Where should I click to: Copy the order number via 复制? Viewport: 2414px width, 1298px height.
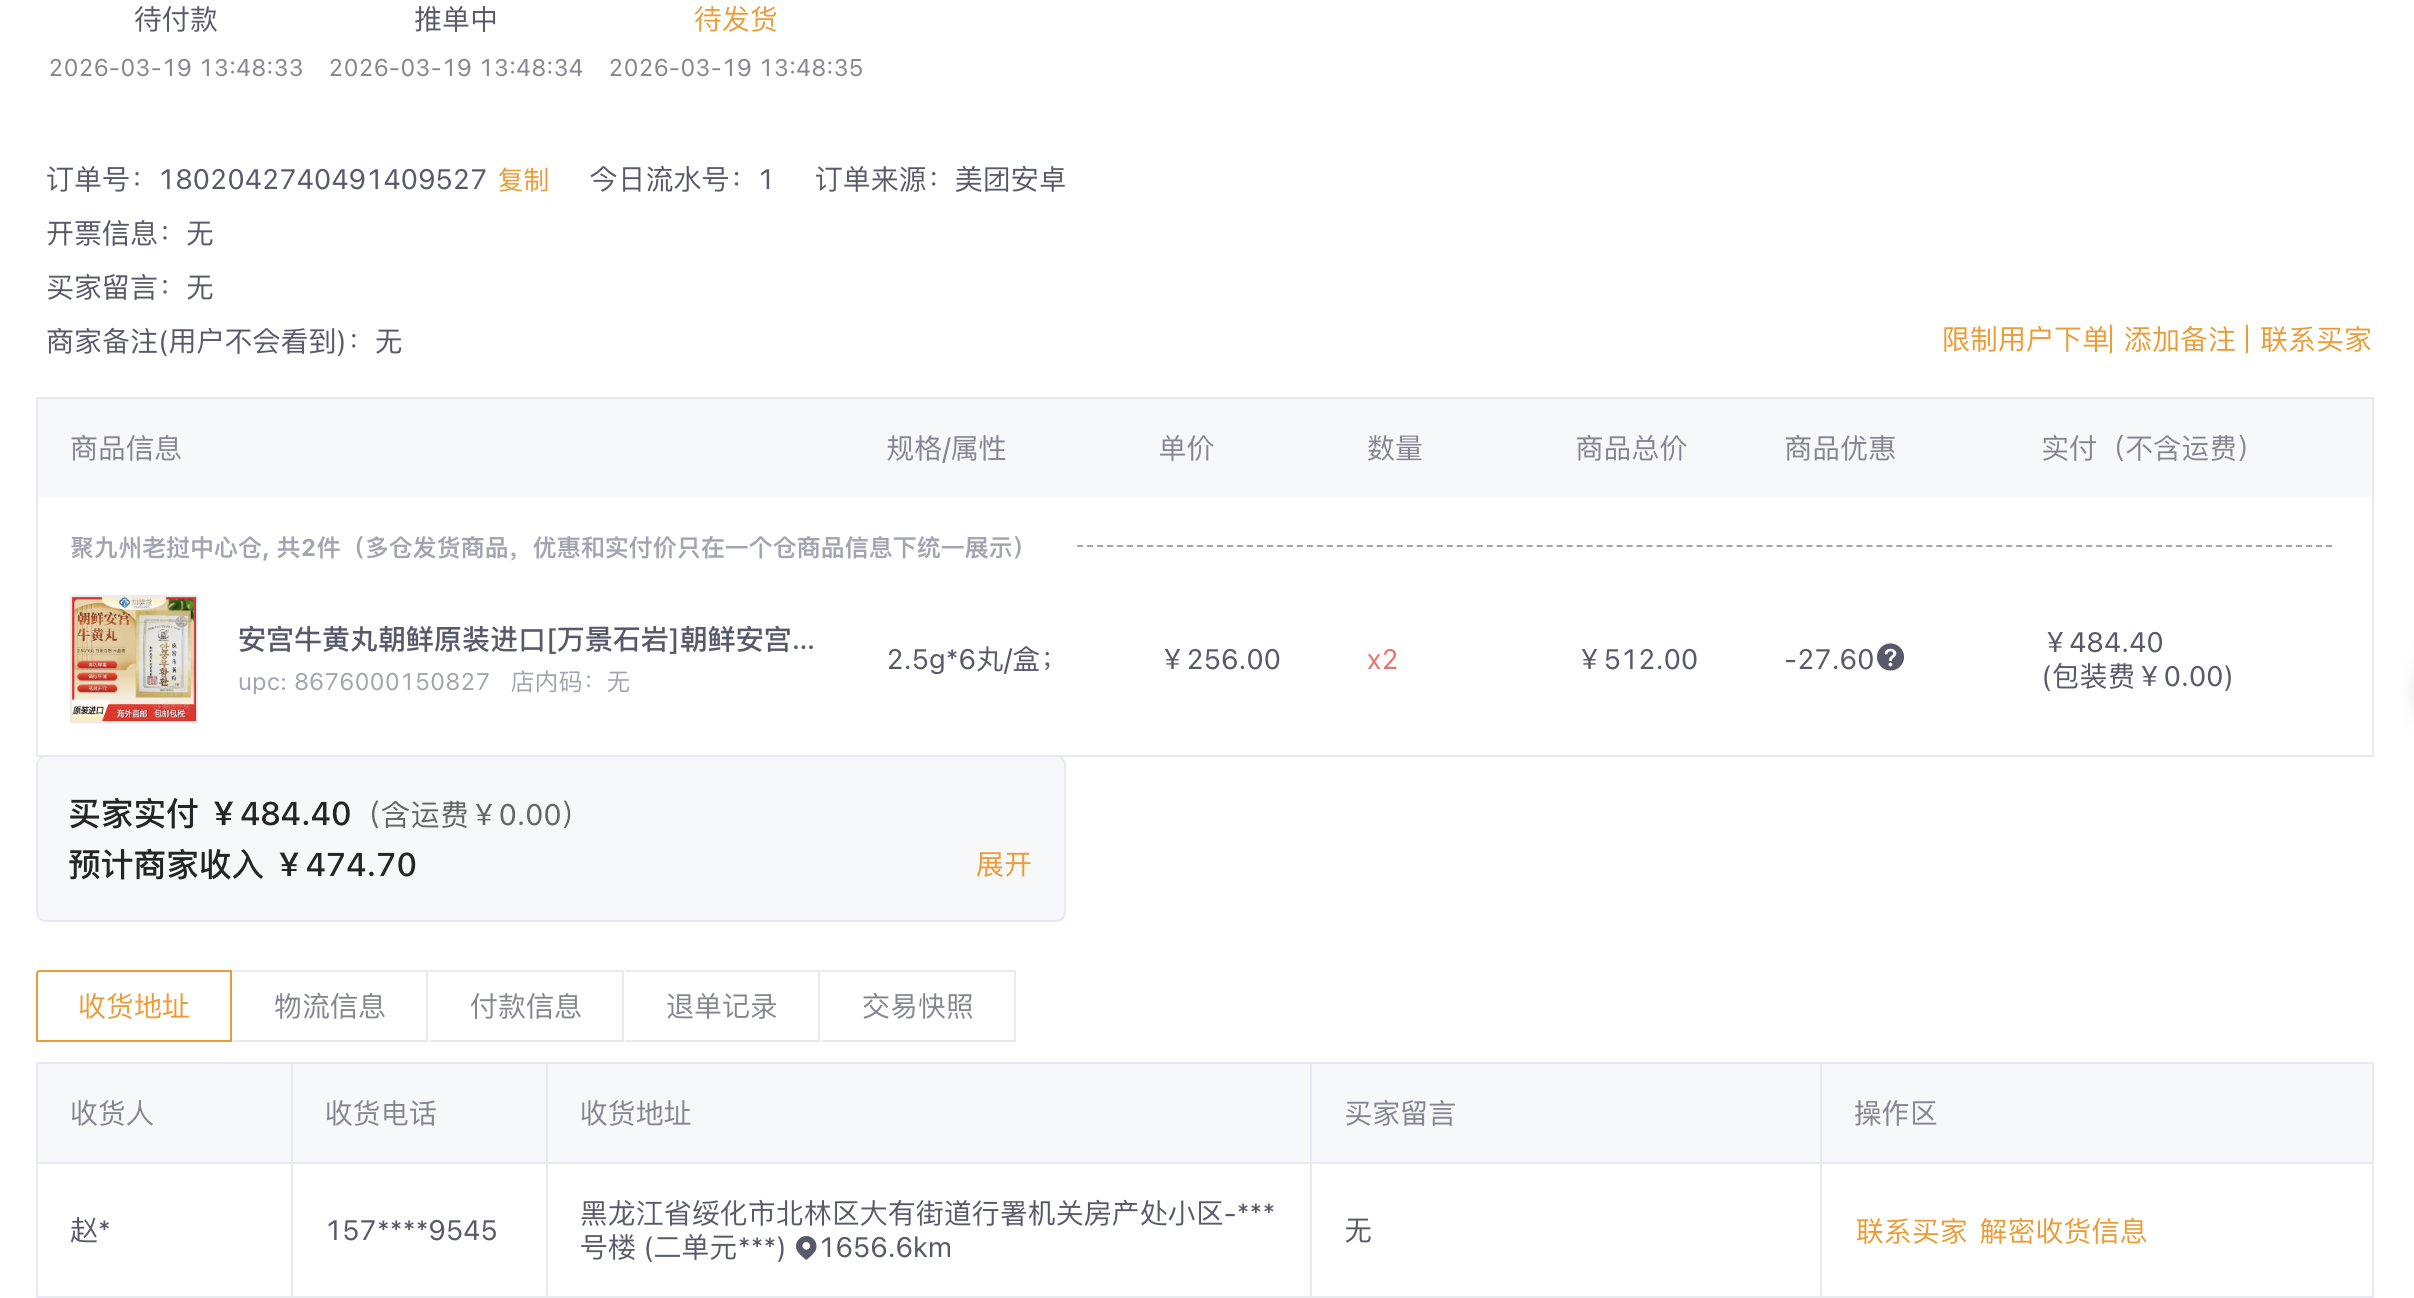[x=523, y=180]
